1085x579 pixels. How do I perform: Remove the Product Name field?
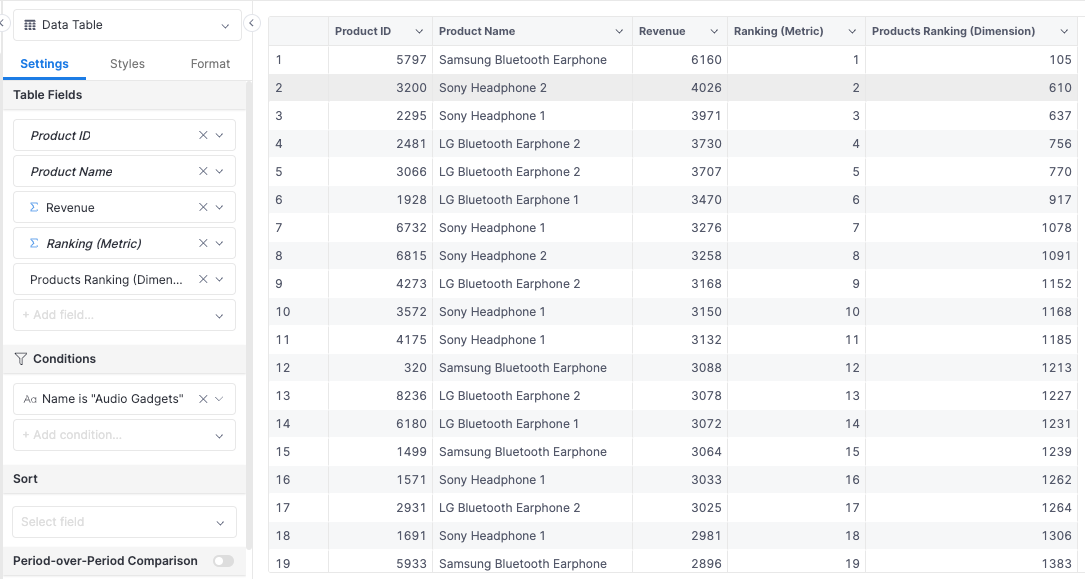click(203, 172)
